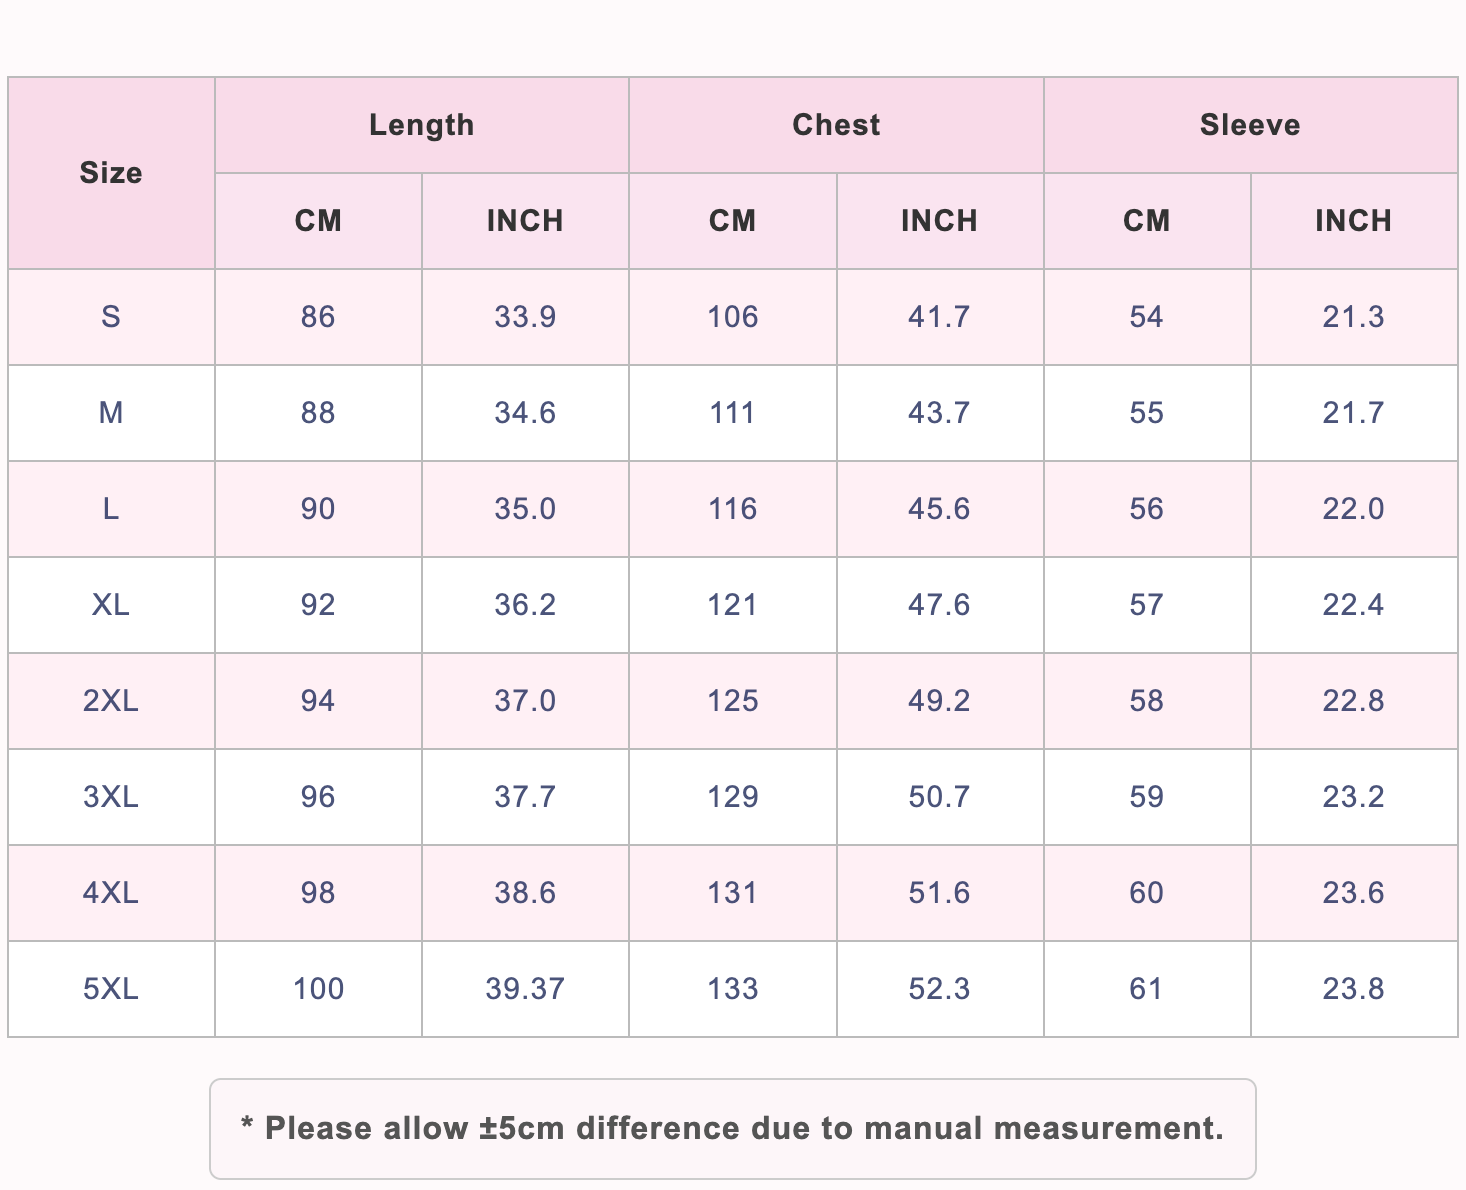Click the Chest column header
The height and width of the screenshot is (1190, 1466).
(836, 125)
